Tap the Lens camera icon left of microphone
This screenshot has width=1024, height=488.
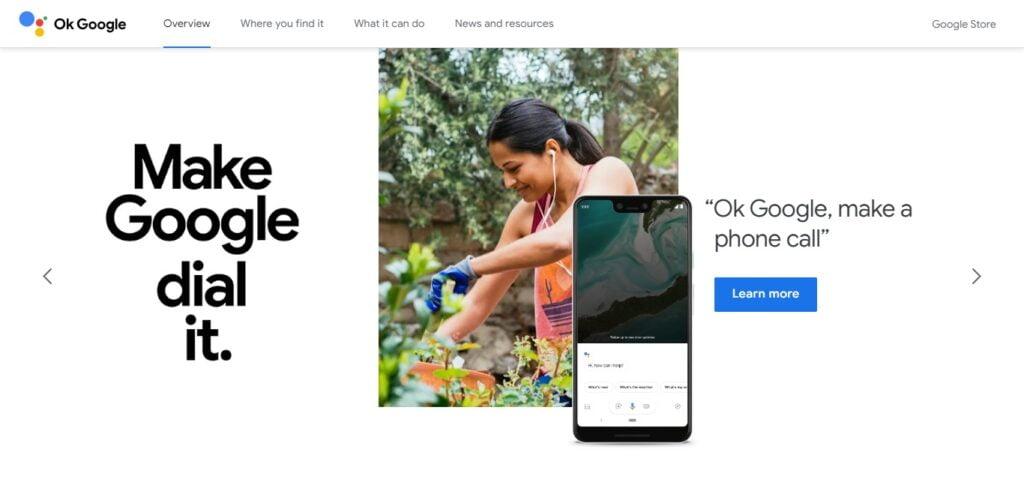[618, 406]
